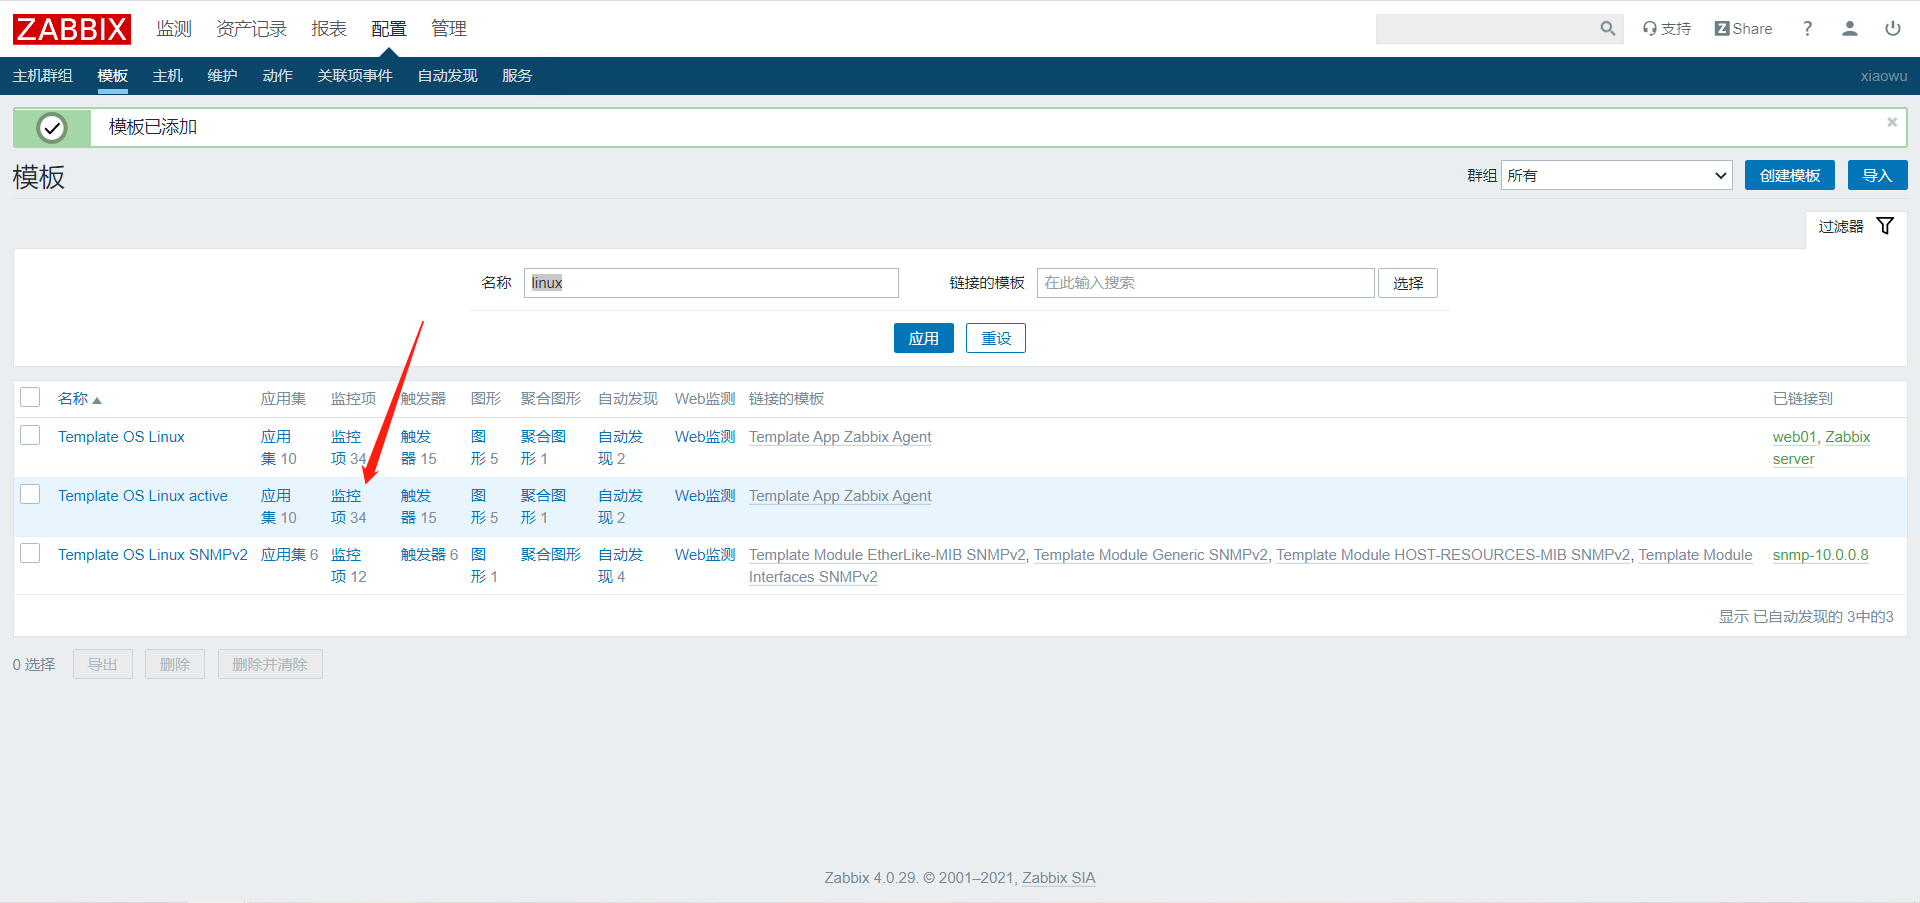
Task: Dismiss the template added message
Action: click(x=1891, y=122)
